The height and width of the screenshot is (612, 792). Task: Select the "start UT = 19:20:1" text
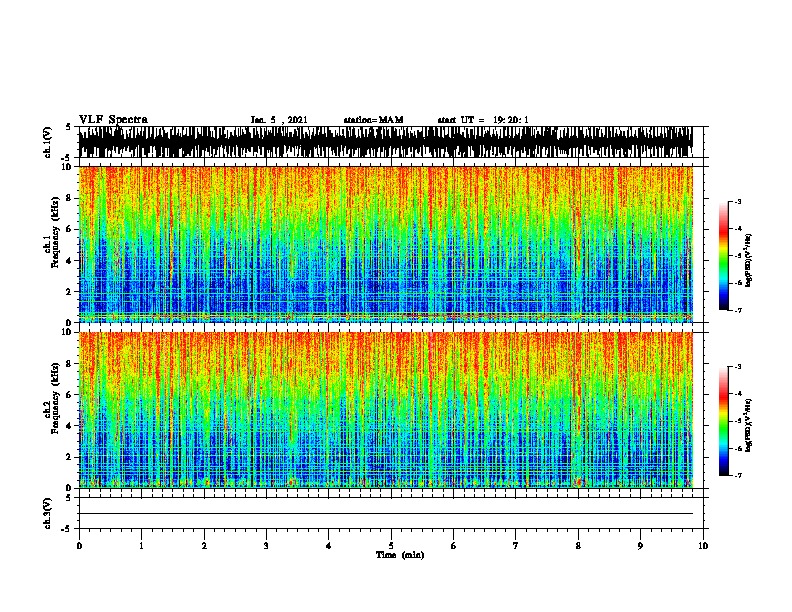(483, 120)
